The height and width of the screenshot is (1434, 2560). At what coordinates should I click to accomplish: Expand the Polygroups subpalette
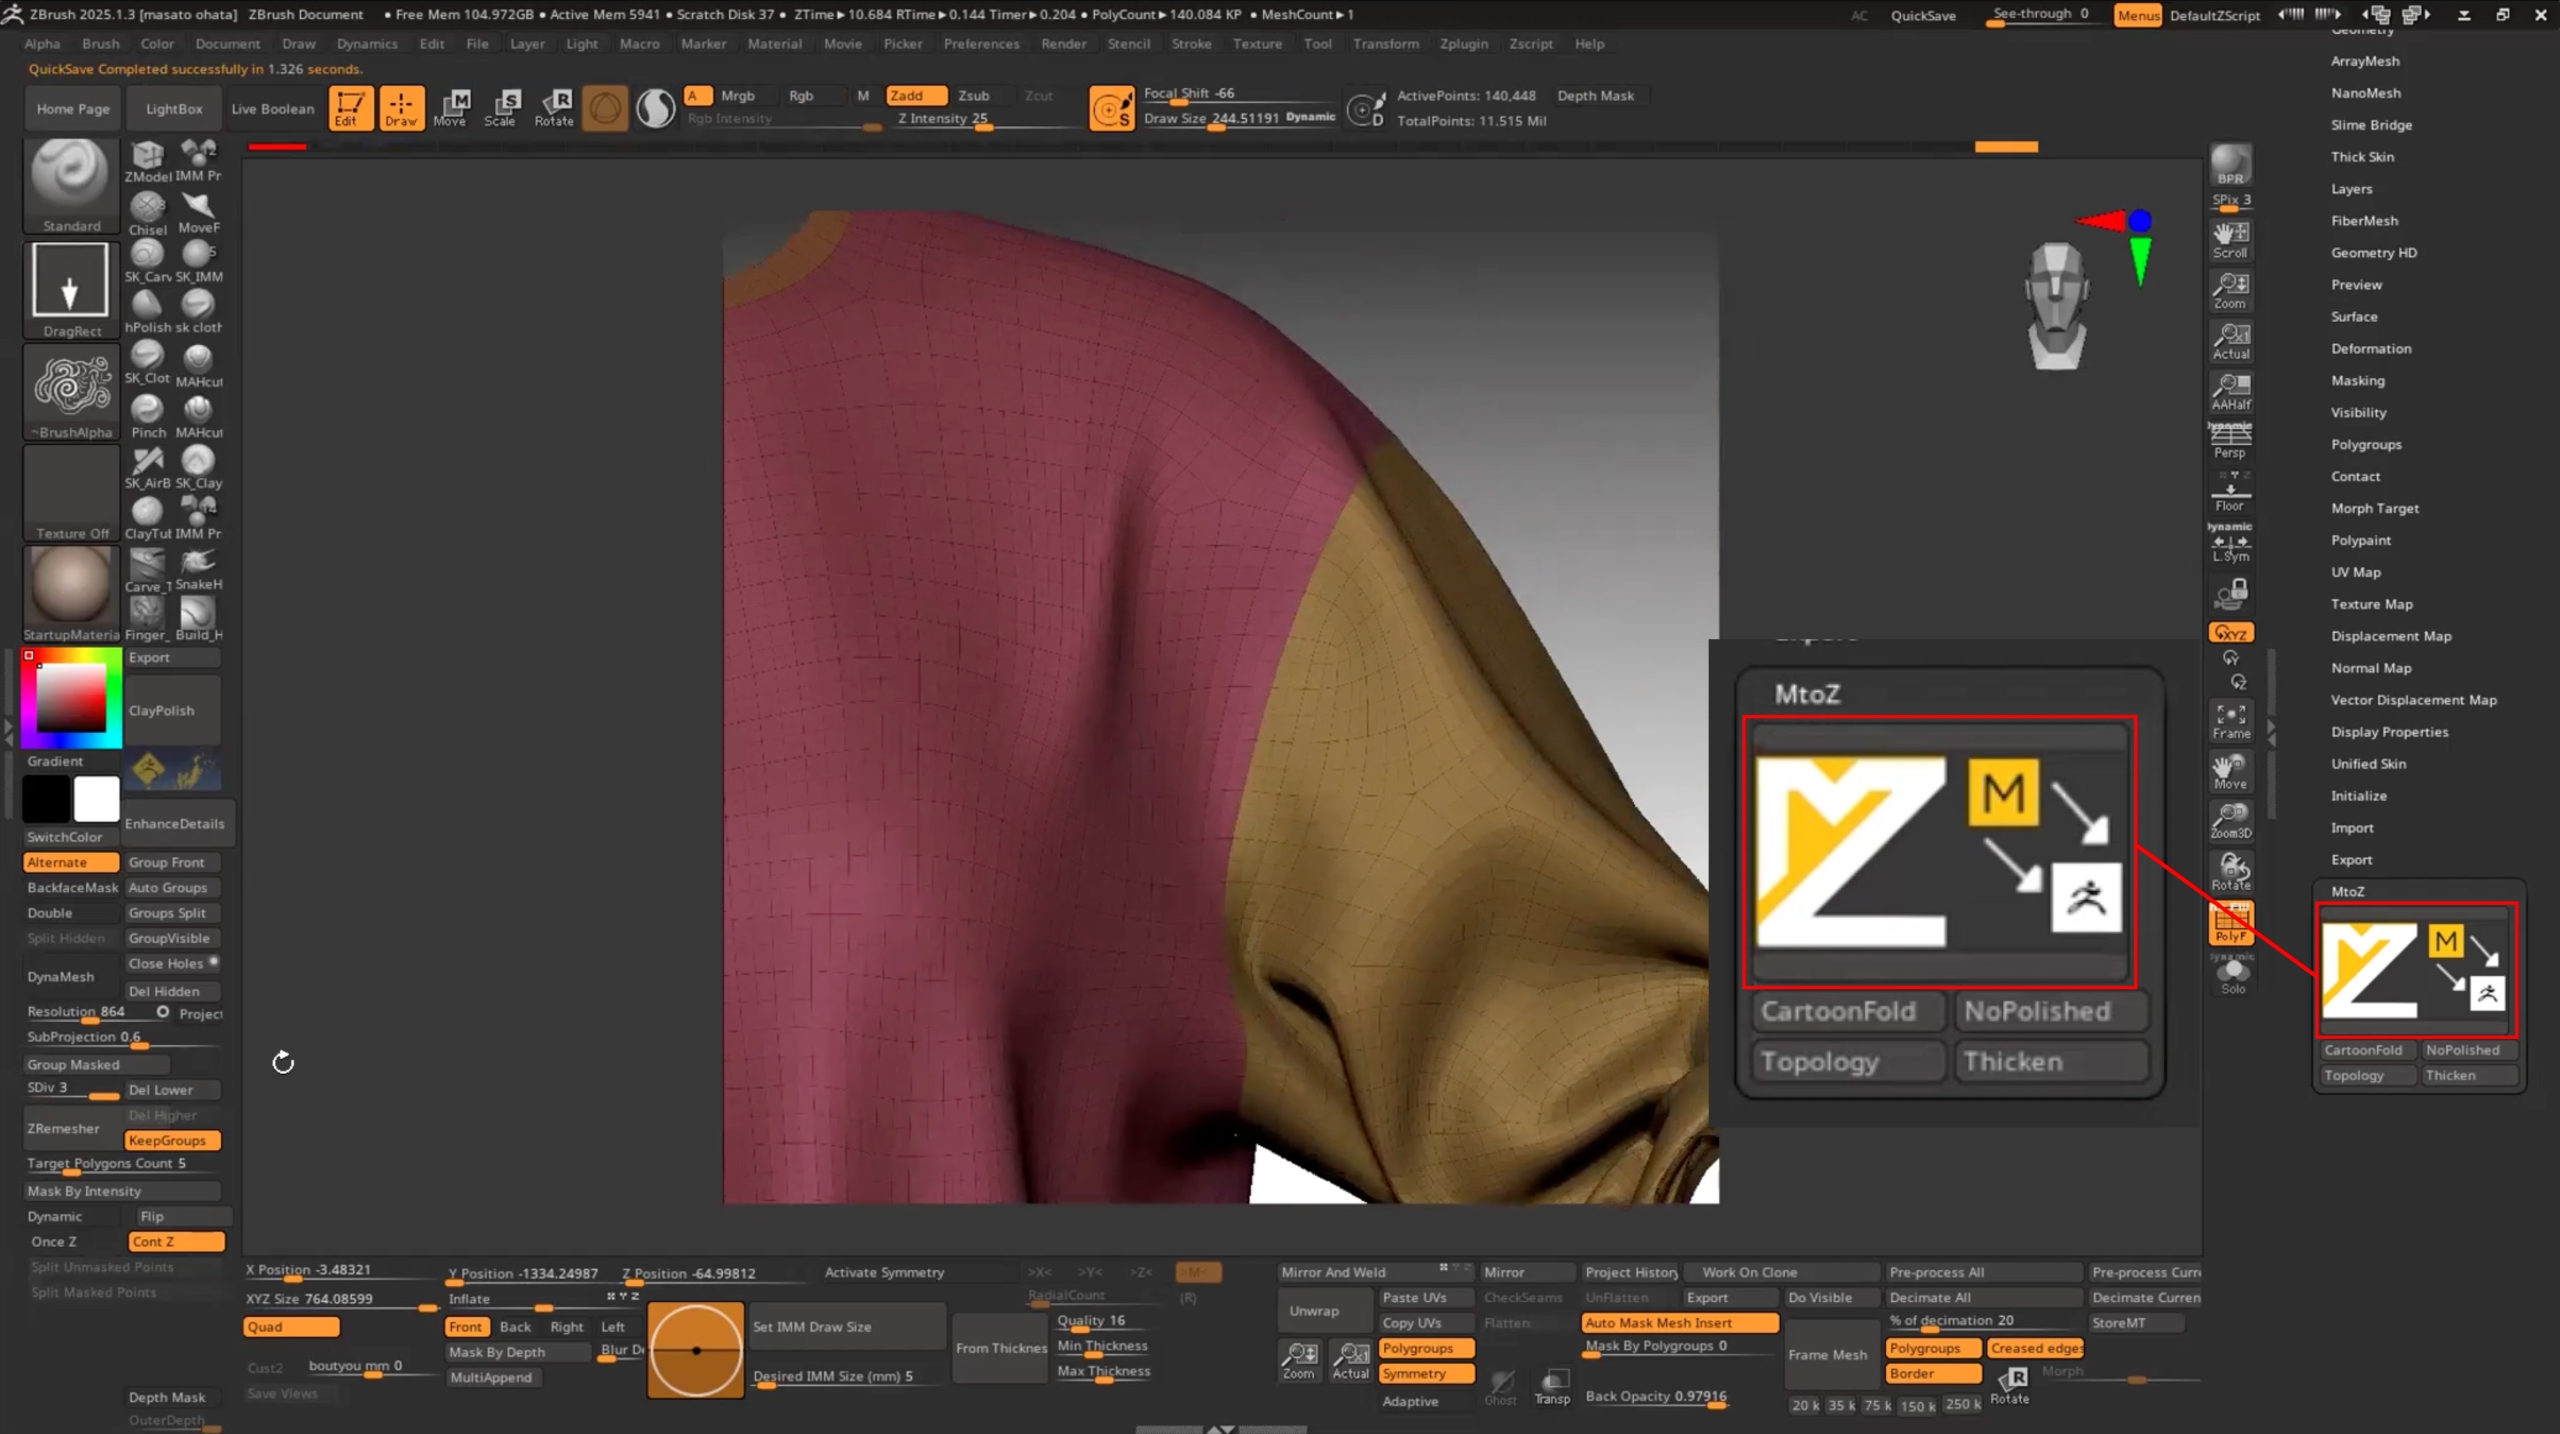[x=2365, y=445]
